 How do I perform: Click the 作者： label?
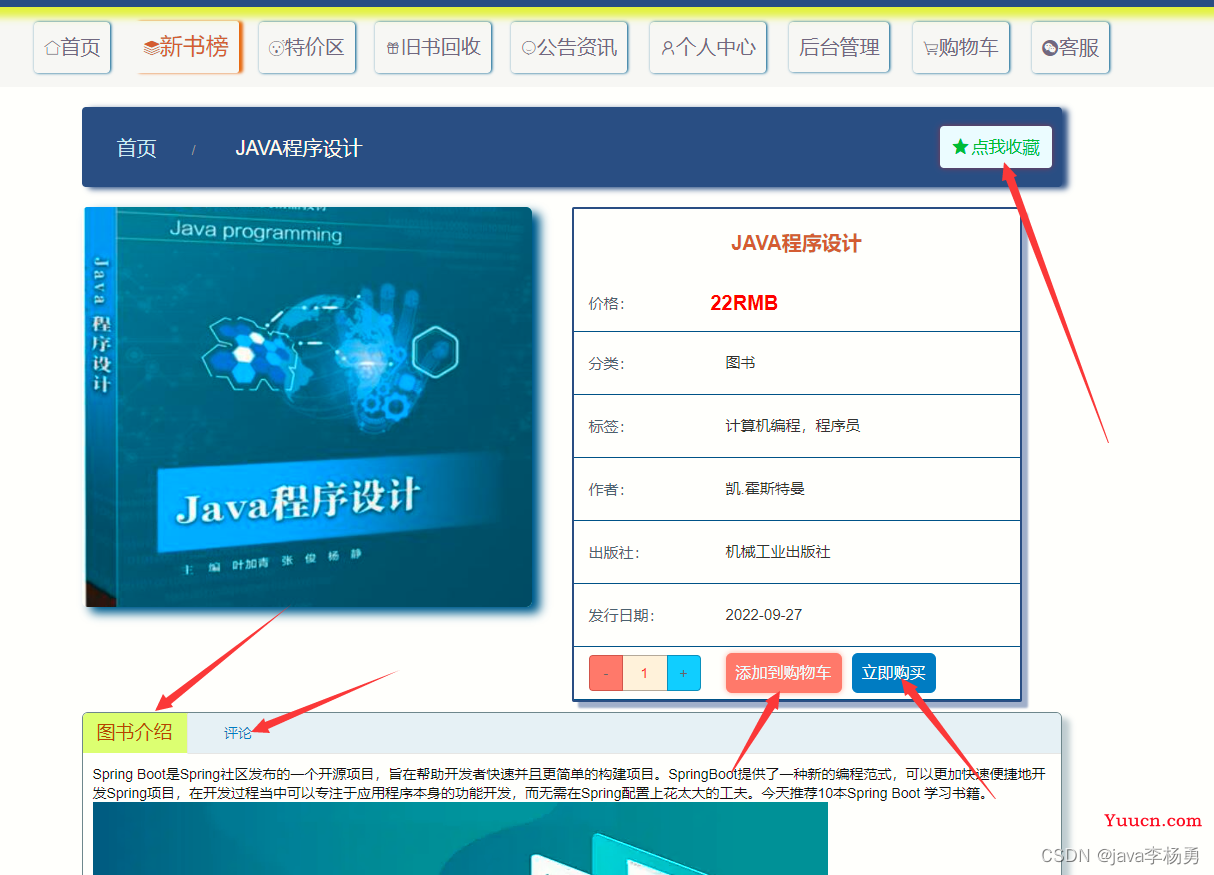[607, 490]
